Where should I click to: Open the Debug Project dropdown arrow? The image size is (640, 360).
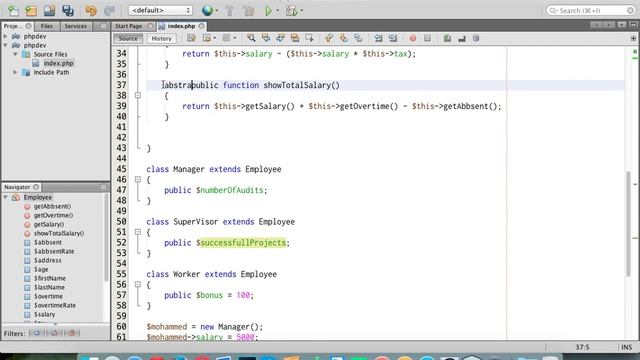[x=302, y=11]
